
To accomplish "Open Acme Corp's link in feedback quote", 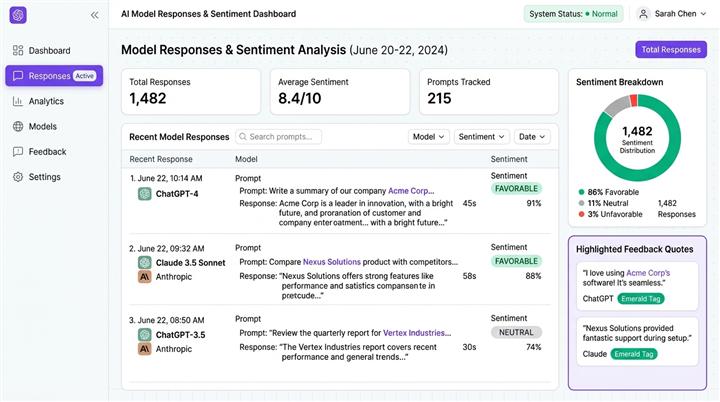I will [x=648, y=273].
